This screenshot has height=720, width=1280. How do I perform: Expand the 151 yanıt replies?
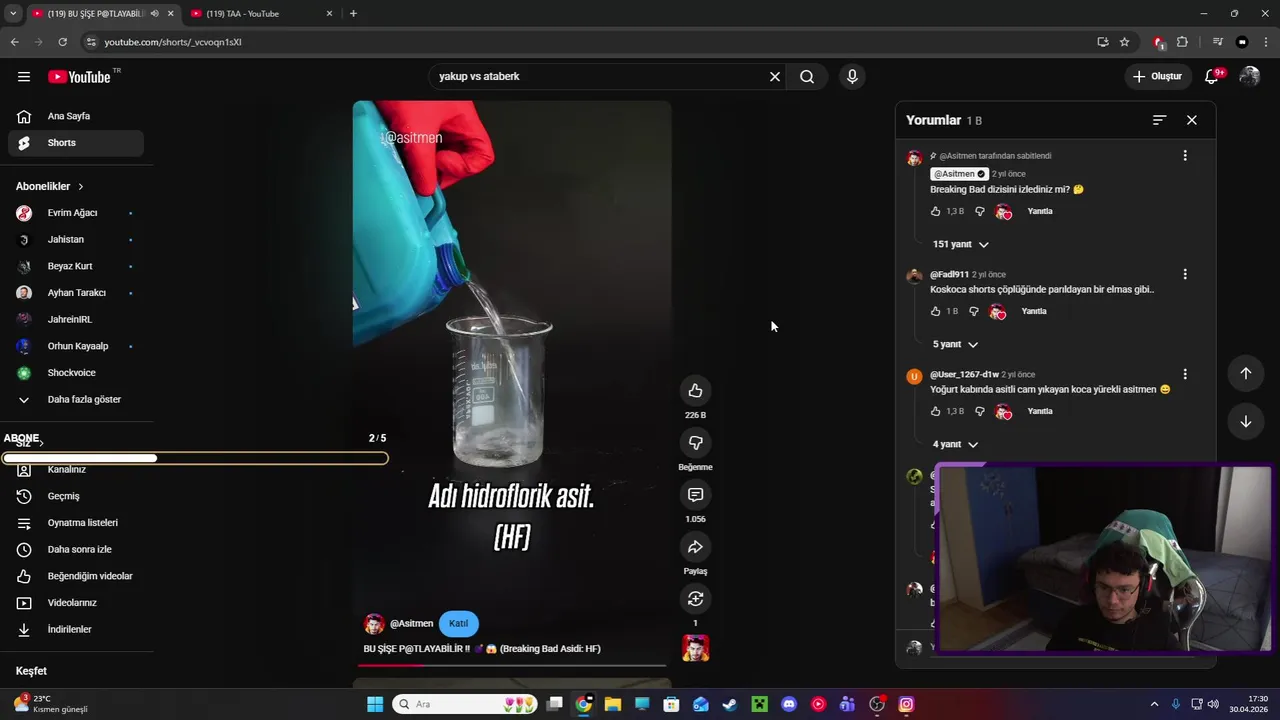click(960, 244)
